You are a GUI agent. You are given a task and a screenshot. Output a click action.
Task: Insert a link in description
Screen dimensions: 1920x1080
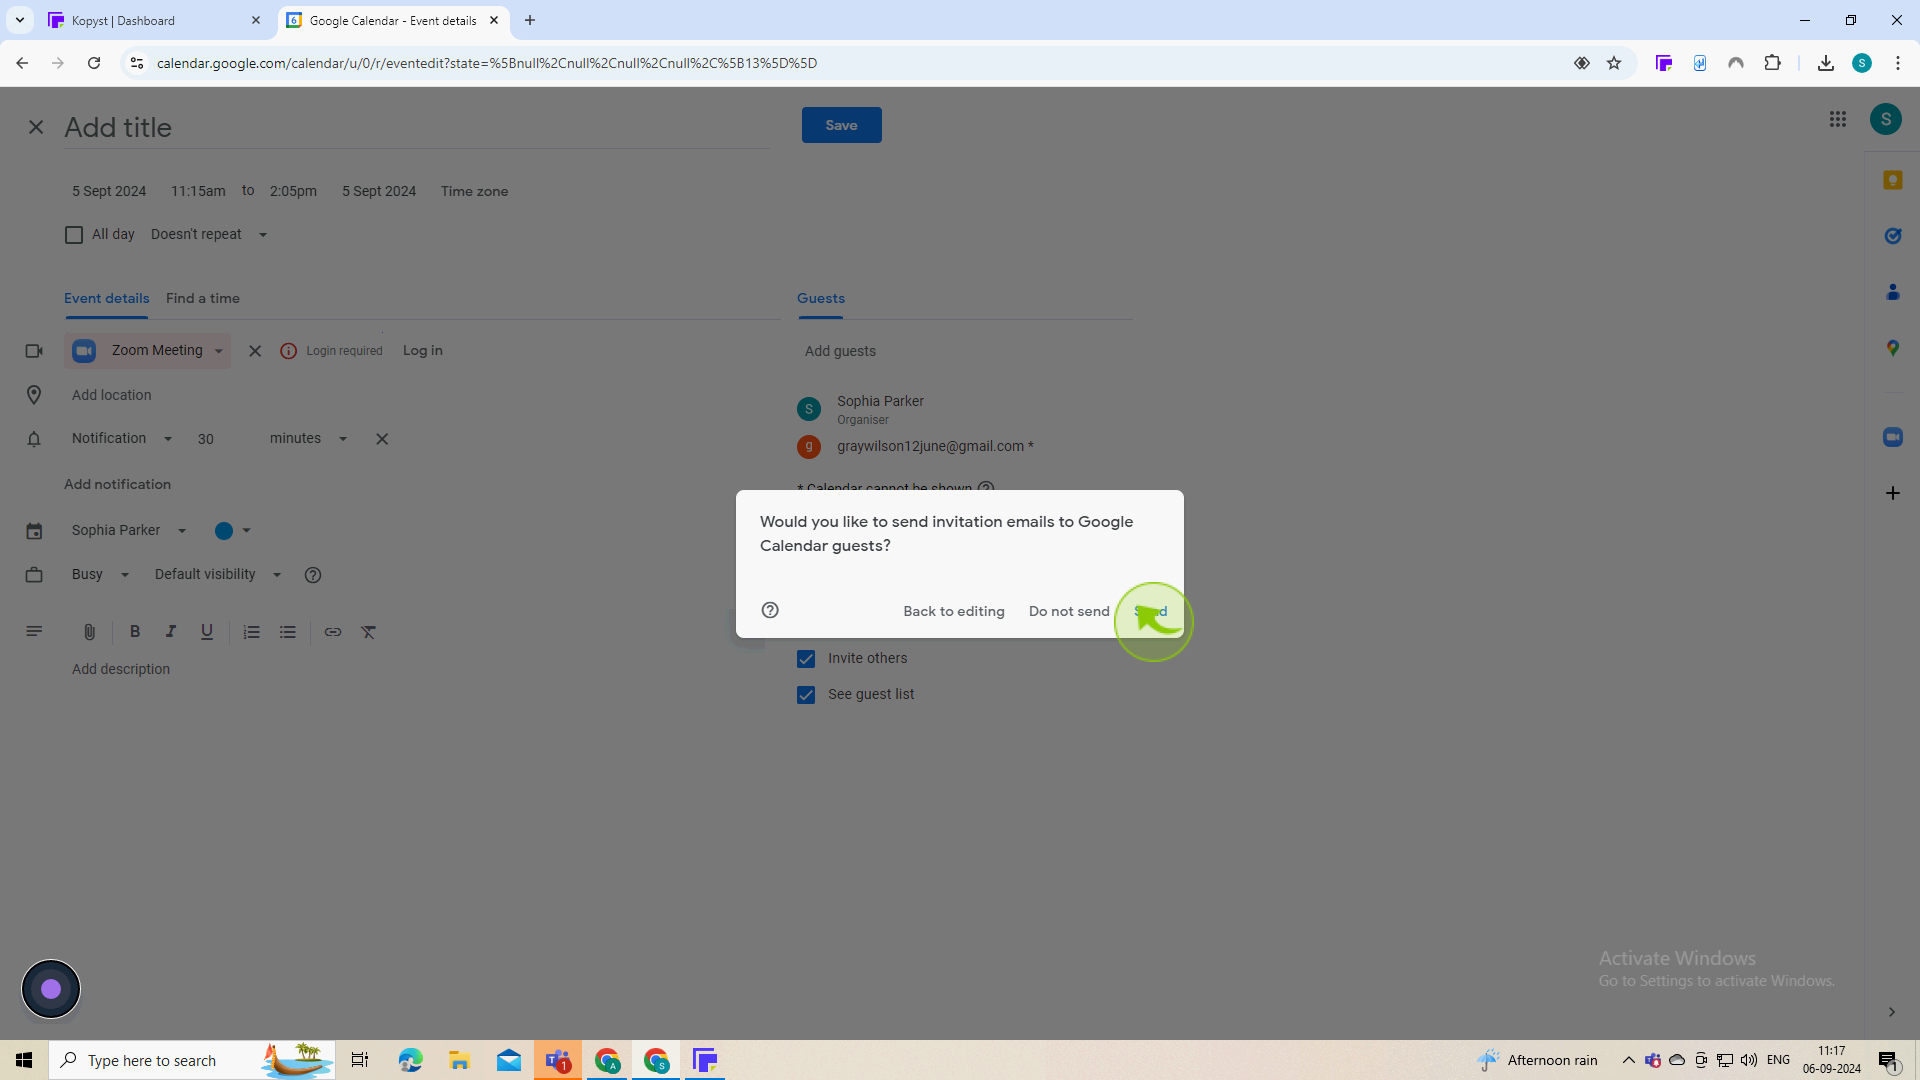pos(333,632)
